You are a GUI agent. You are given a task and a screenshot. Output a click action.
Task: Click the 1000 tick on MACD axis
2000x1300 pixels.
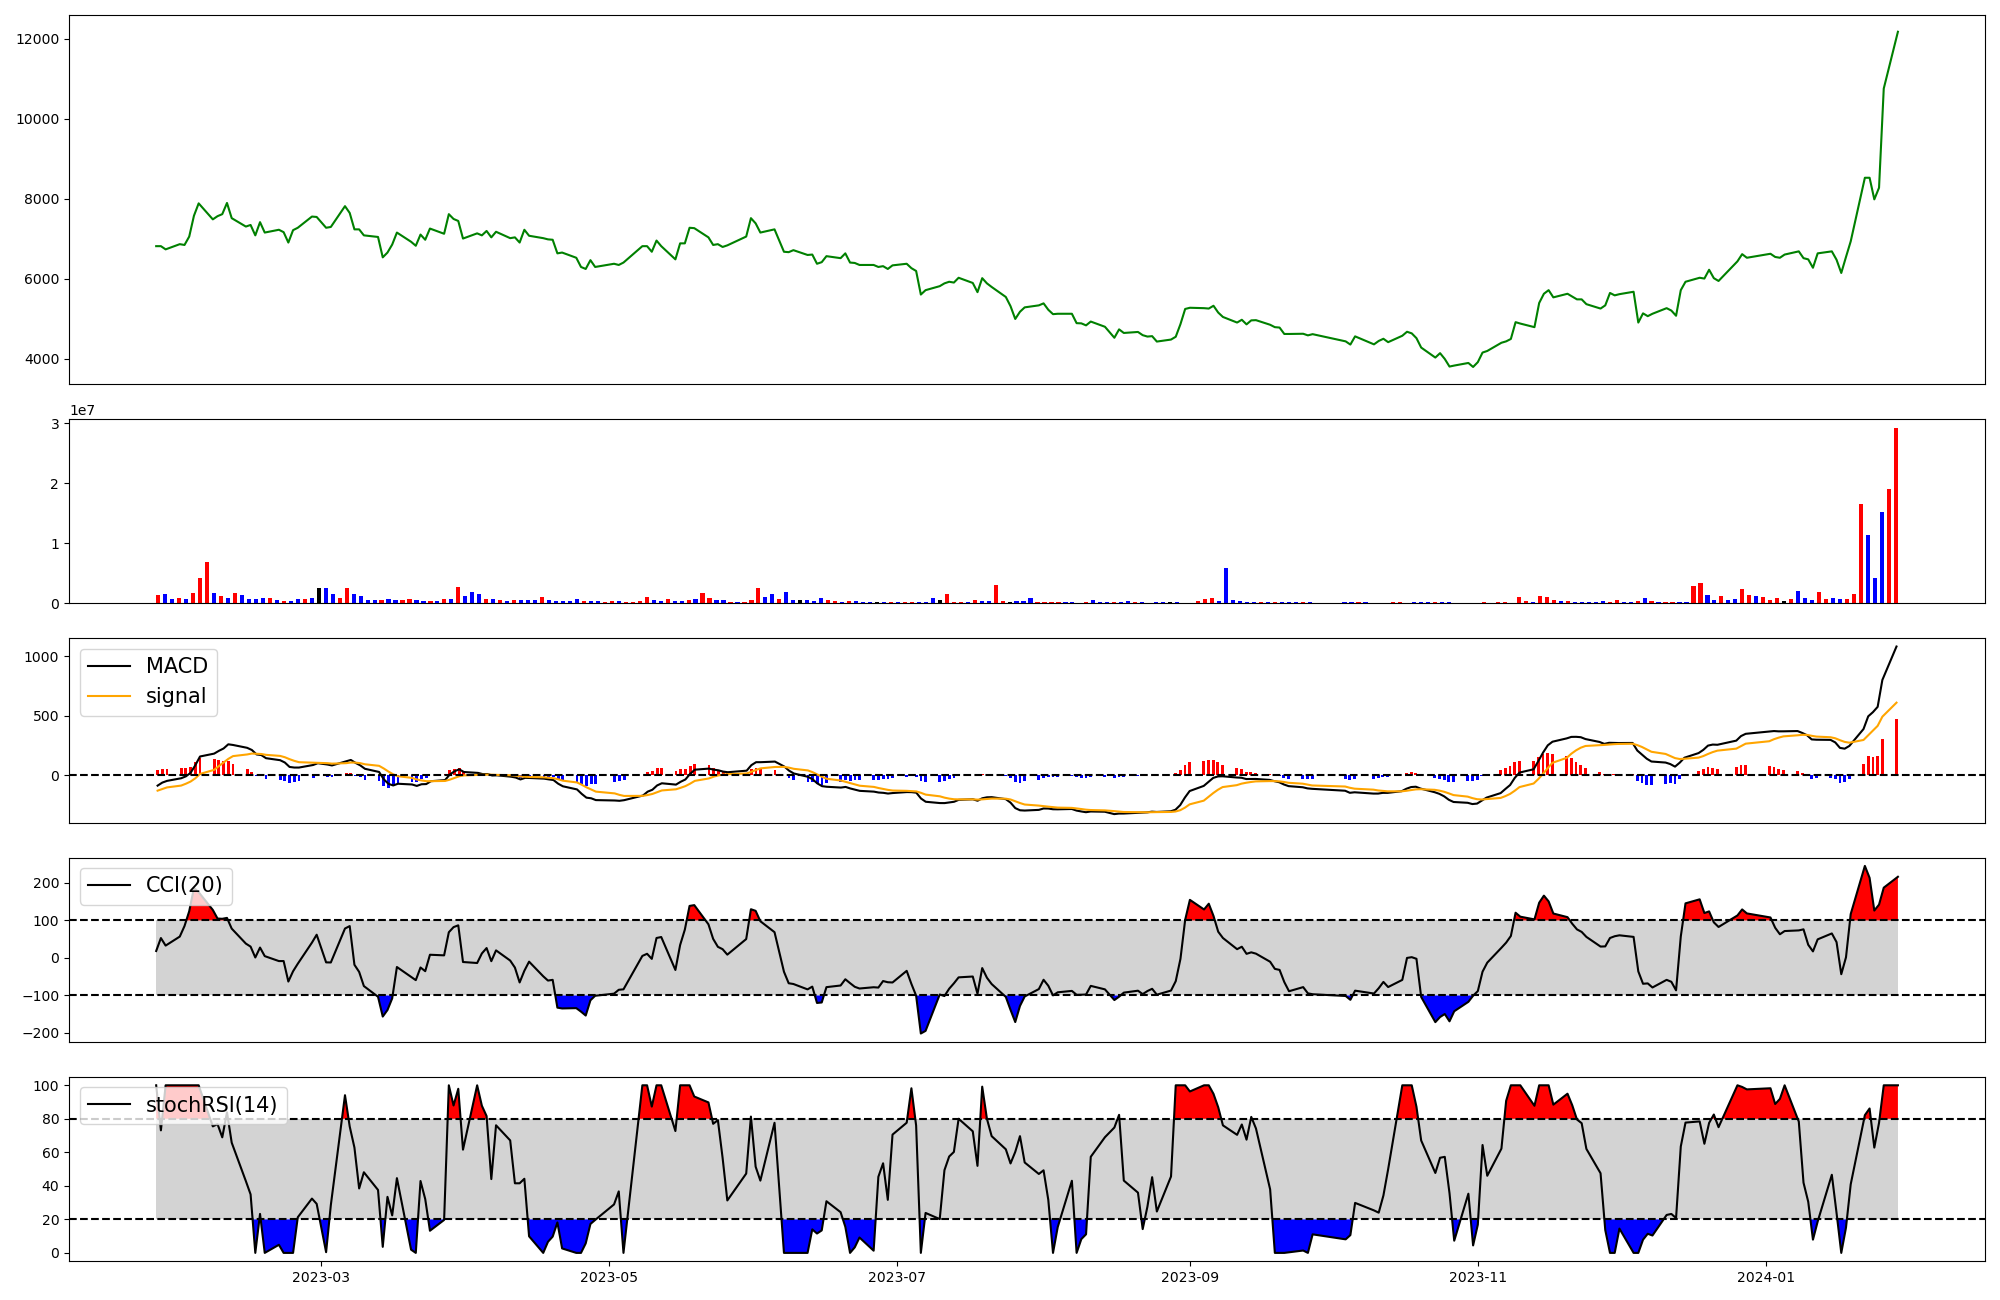42,657
